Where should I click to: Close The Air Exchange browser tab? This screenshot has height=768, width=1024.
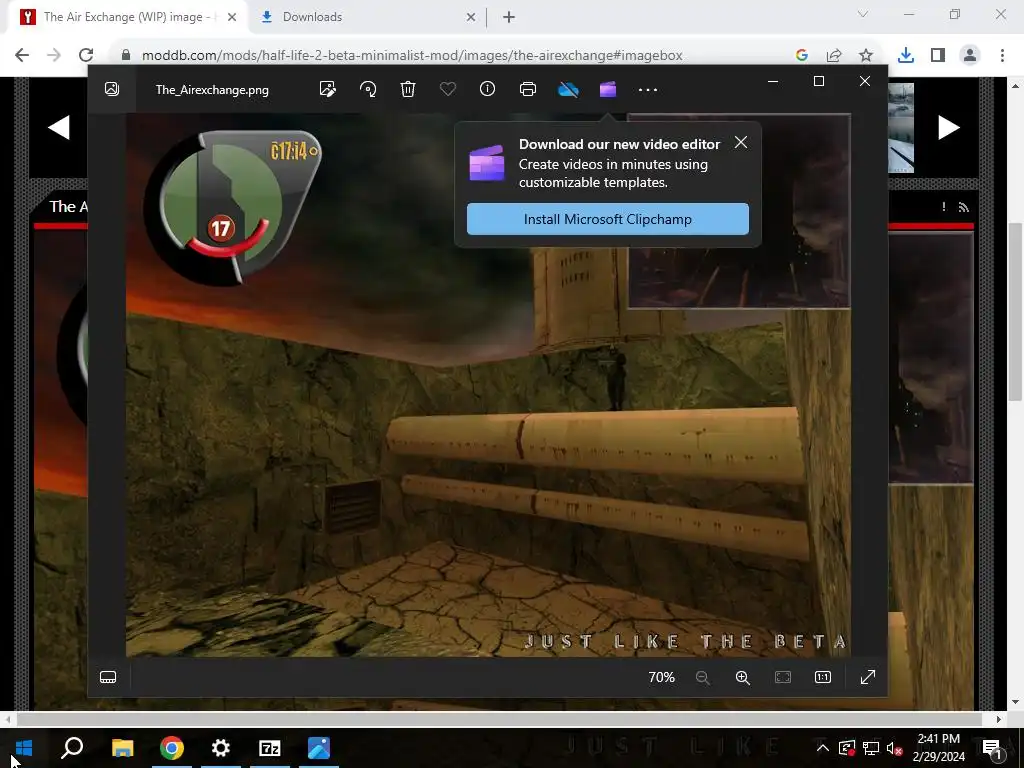pos(232,18)
